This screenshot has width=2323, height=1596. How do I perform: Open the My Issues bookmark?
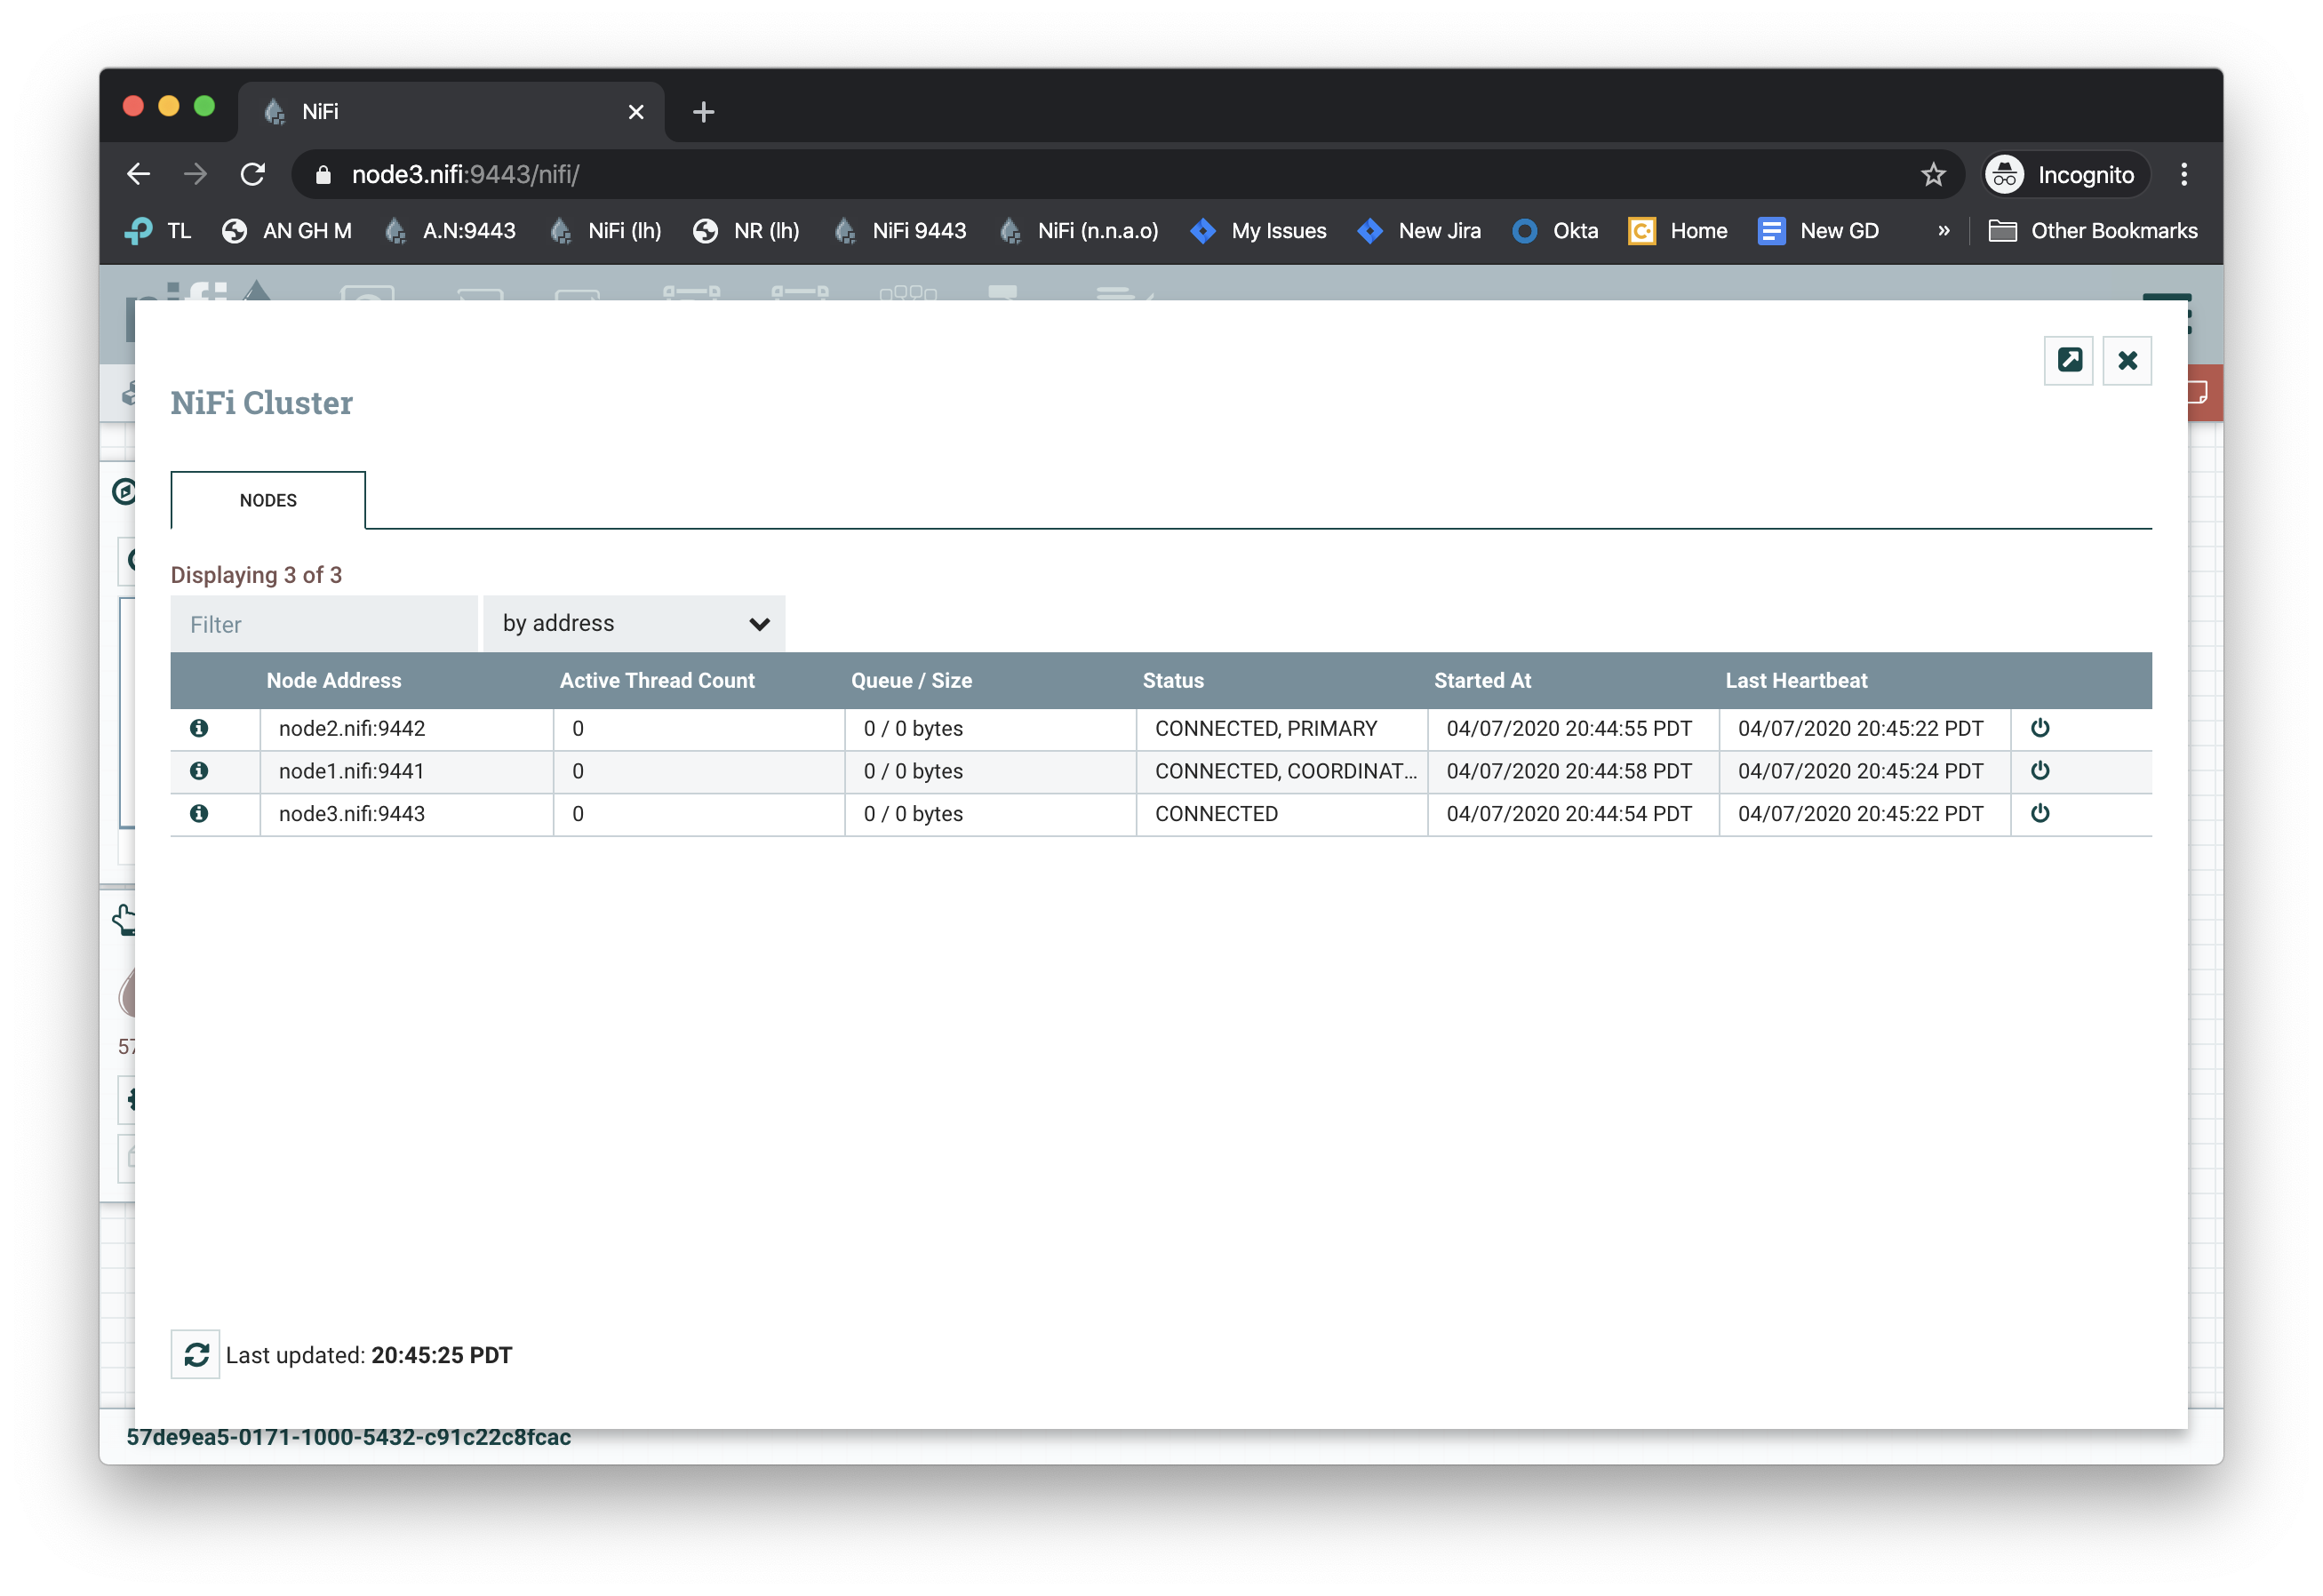[x=1259, y=231]
